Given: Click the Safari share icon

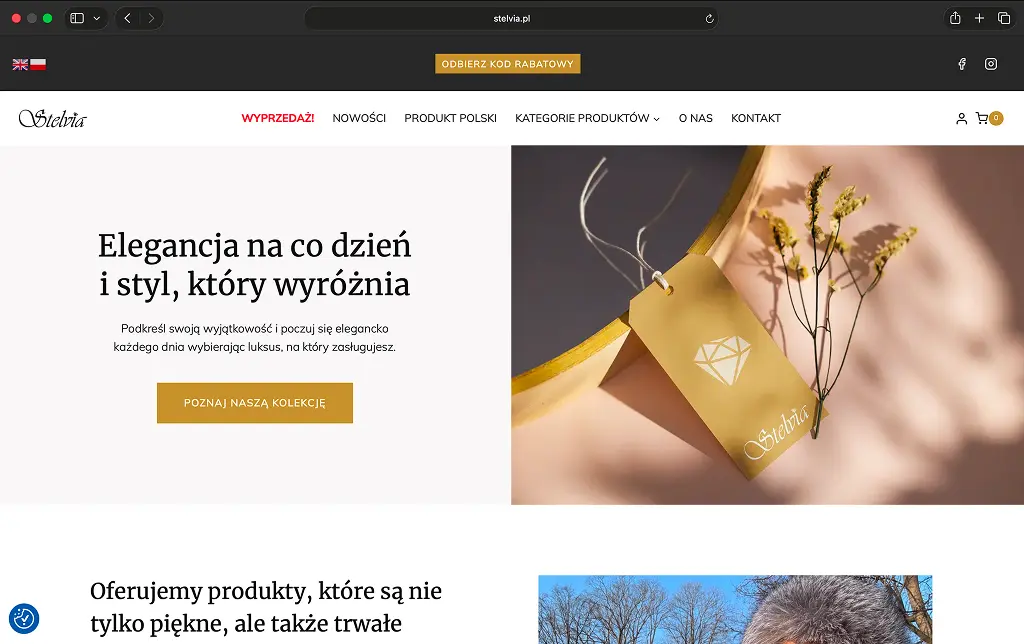Looking at the screenshot, I should (x=955, y=18).
